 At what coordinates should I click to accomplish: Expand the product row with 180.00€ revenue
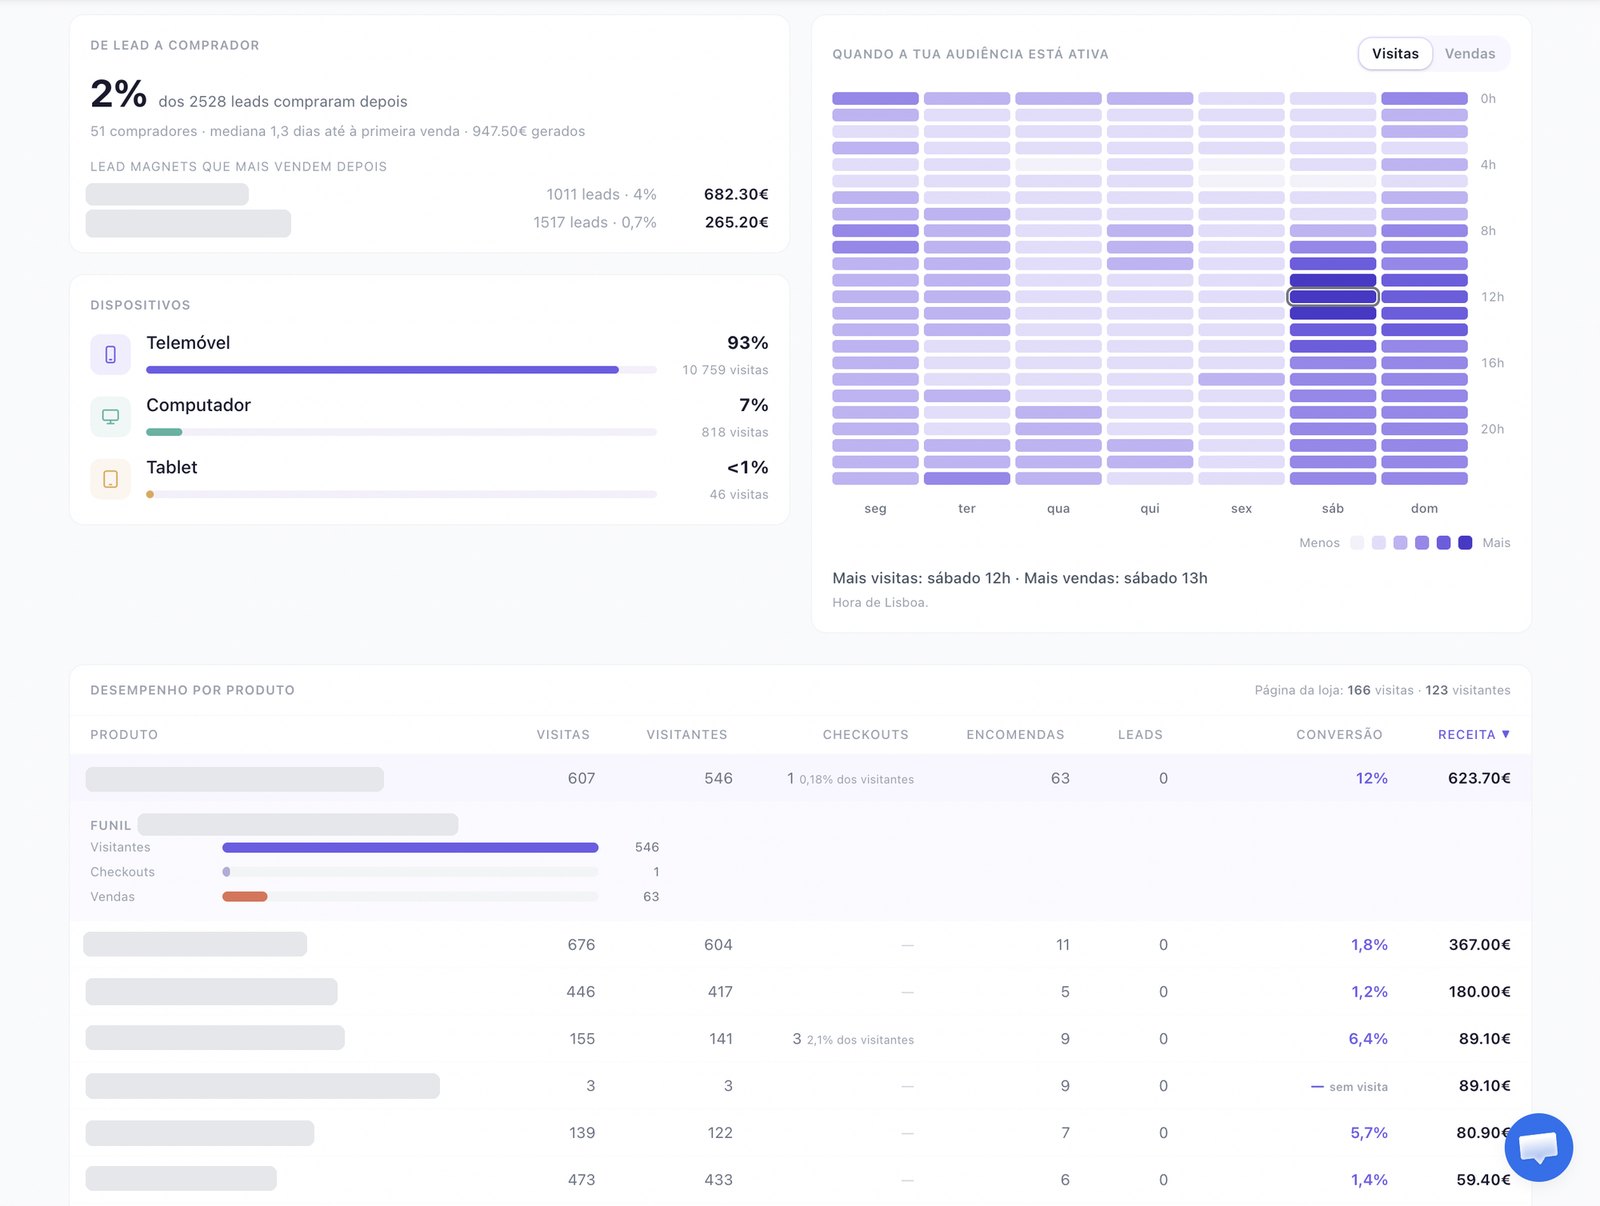click(800, 992)
